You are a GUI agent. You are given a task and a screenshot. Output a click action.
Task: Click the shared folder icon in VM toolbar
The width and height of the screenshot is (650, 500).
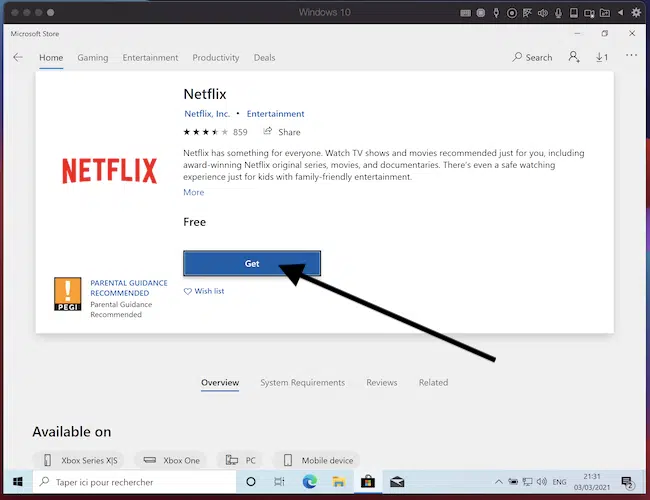coord(605,13)
